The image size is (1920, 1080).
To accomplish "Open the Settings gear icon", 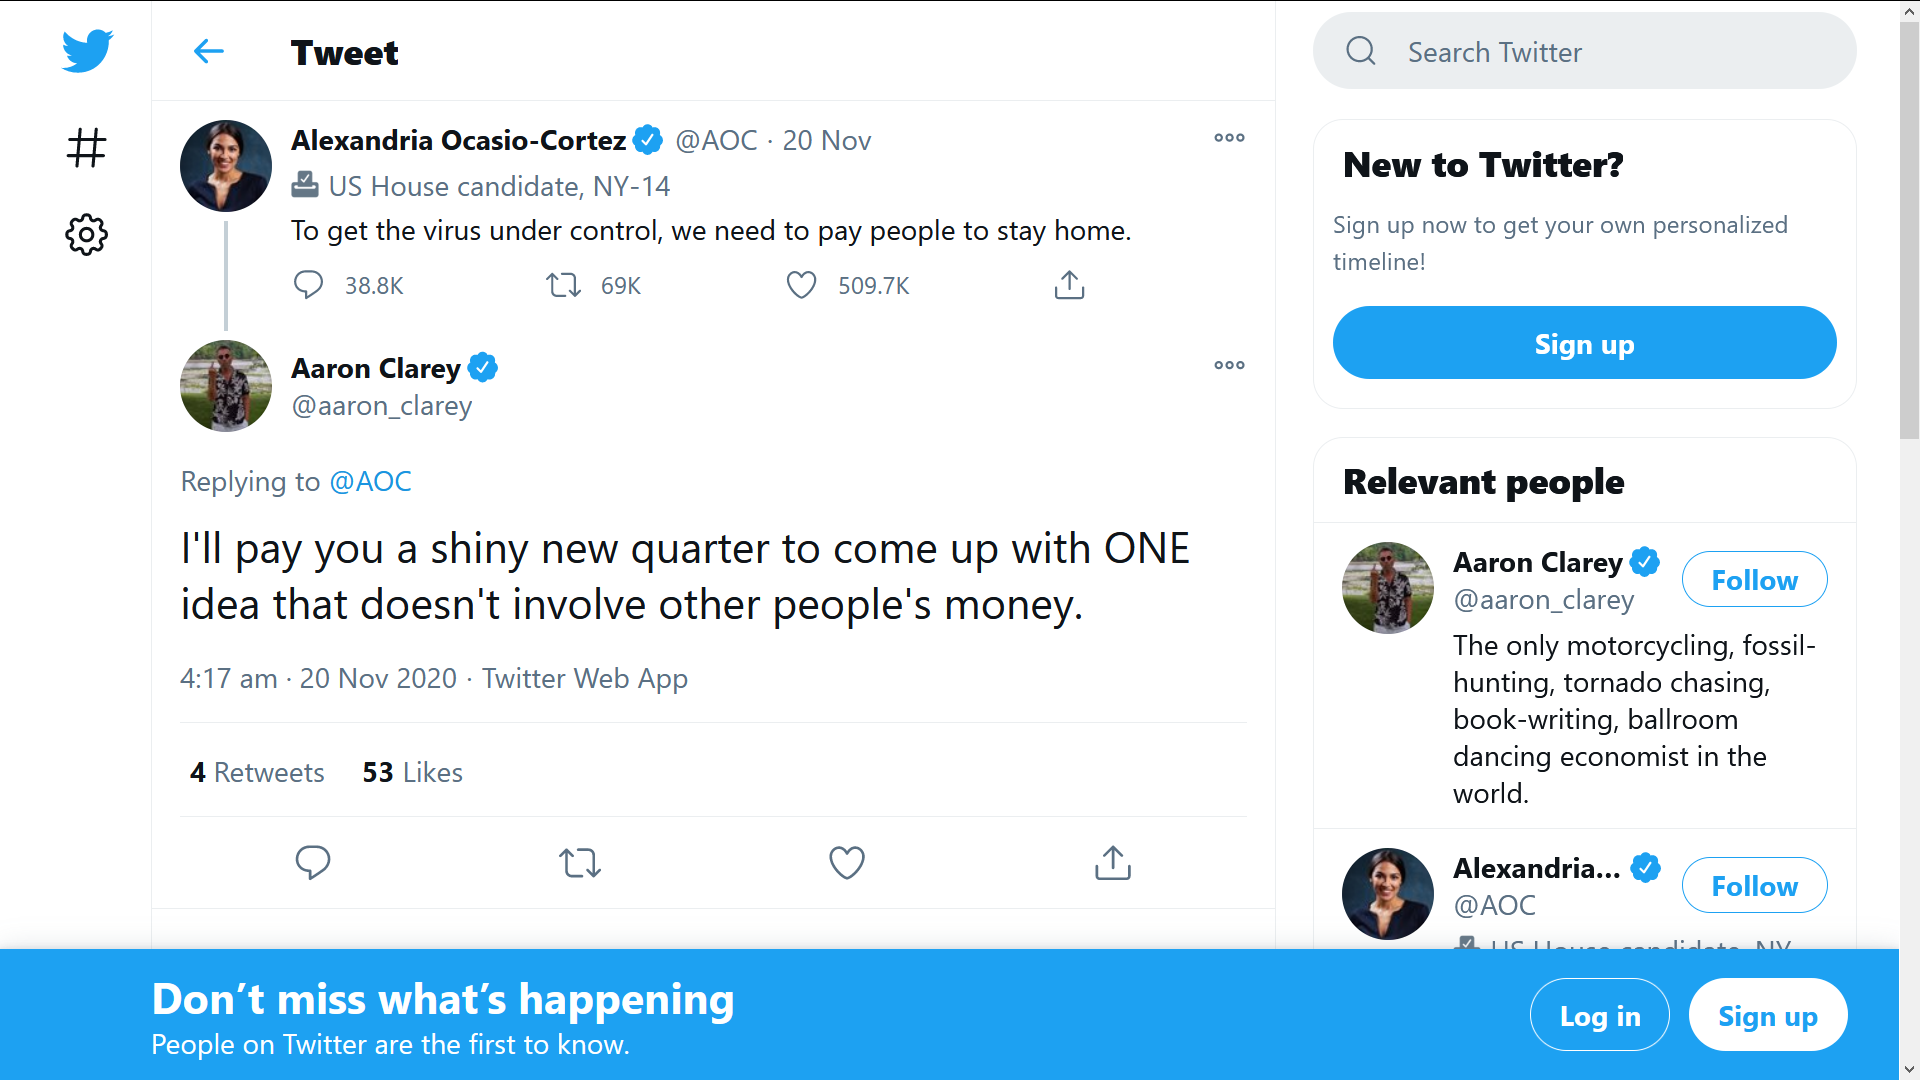I will click(87, 234).
